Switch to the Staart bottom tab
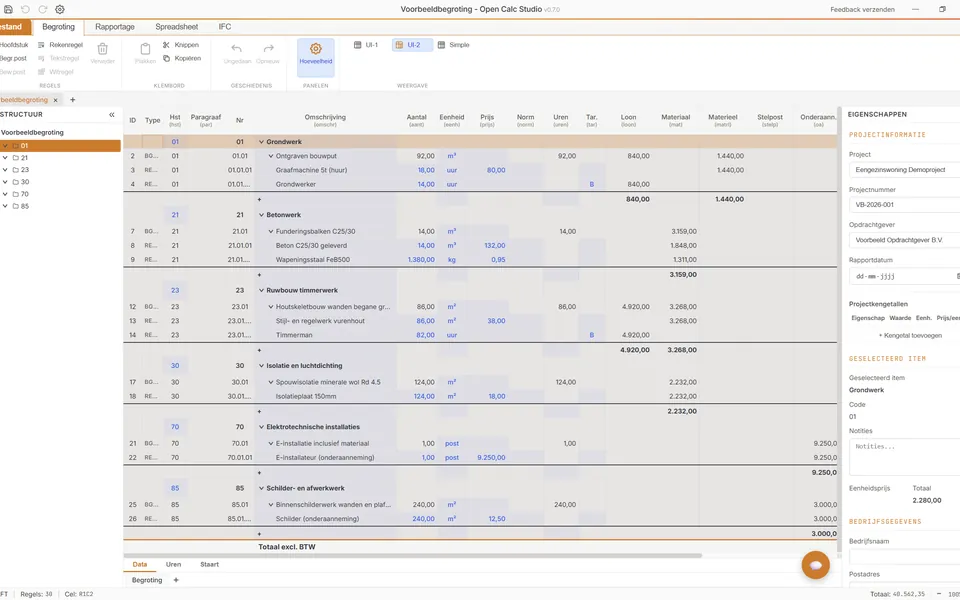This screenshot has height=600, width=960. [x=209, y=564]
